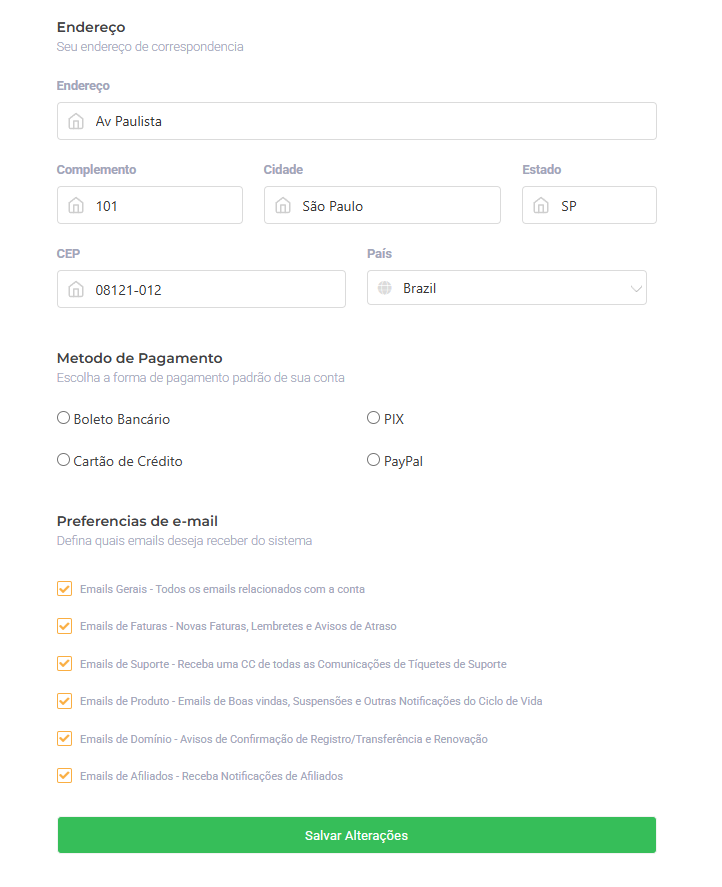Click Salvar Alterações button

tap(356, 835)
